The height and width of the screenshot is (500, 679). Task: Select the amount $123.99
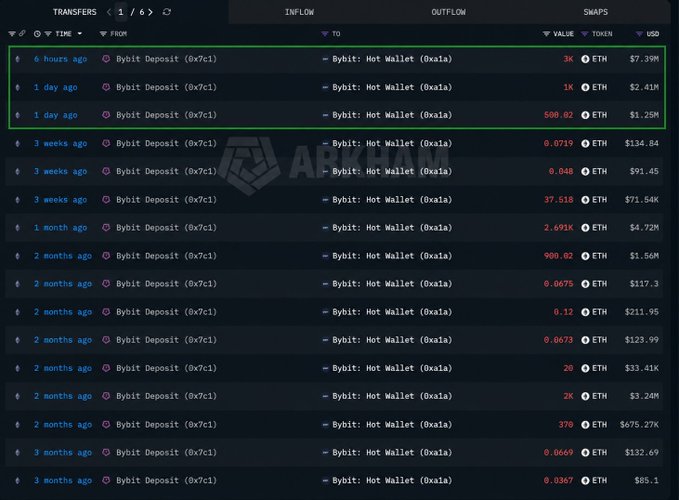click(x=642, y=340)
